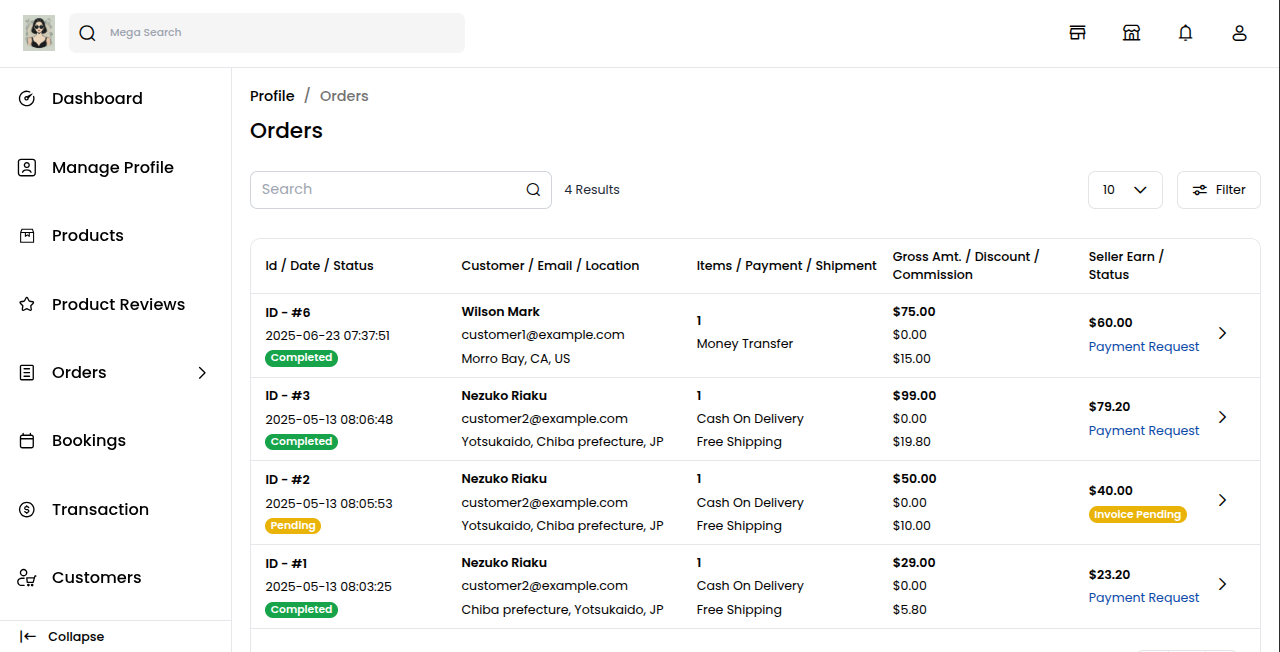This screenshot has height=652, width=1280.
Task: Click the profile avatar logo
Action: pos(39,33)
